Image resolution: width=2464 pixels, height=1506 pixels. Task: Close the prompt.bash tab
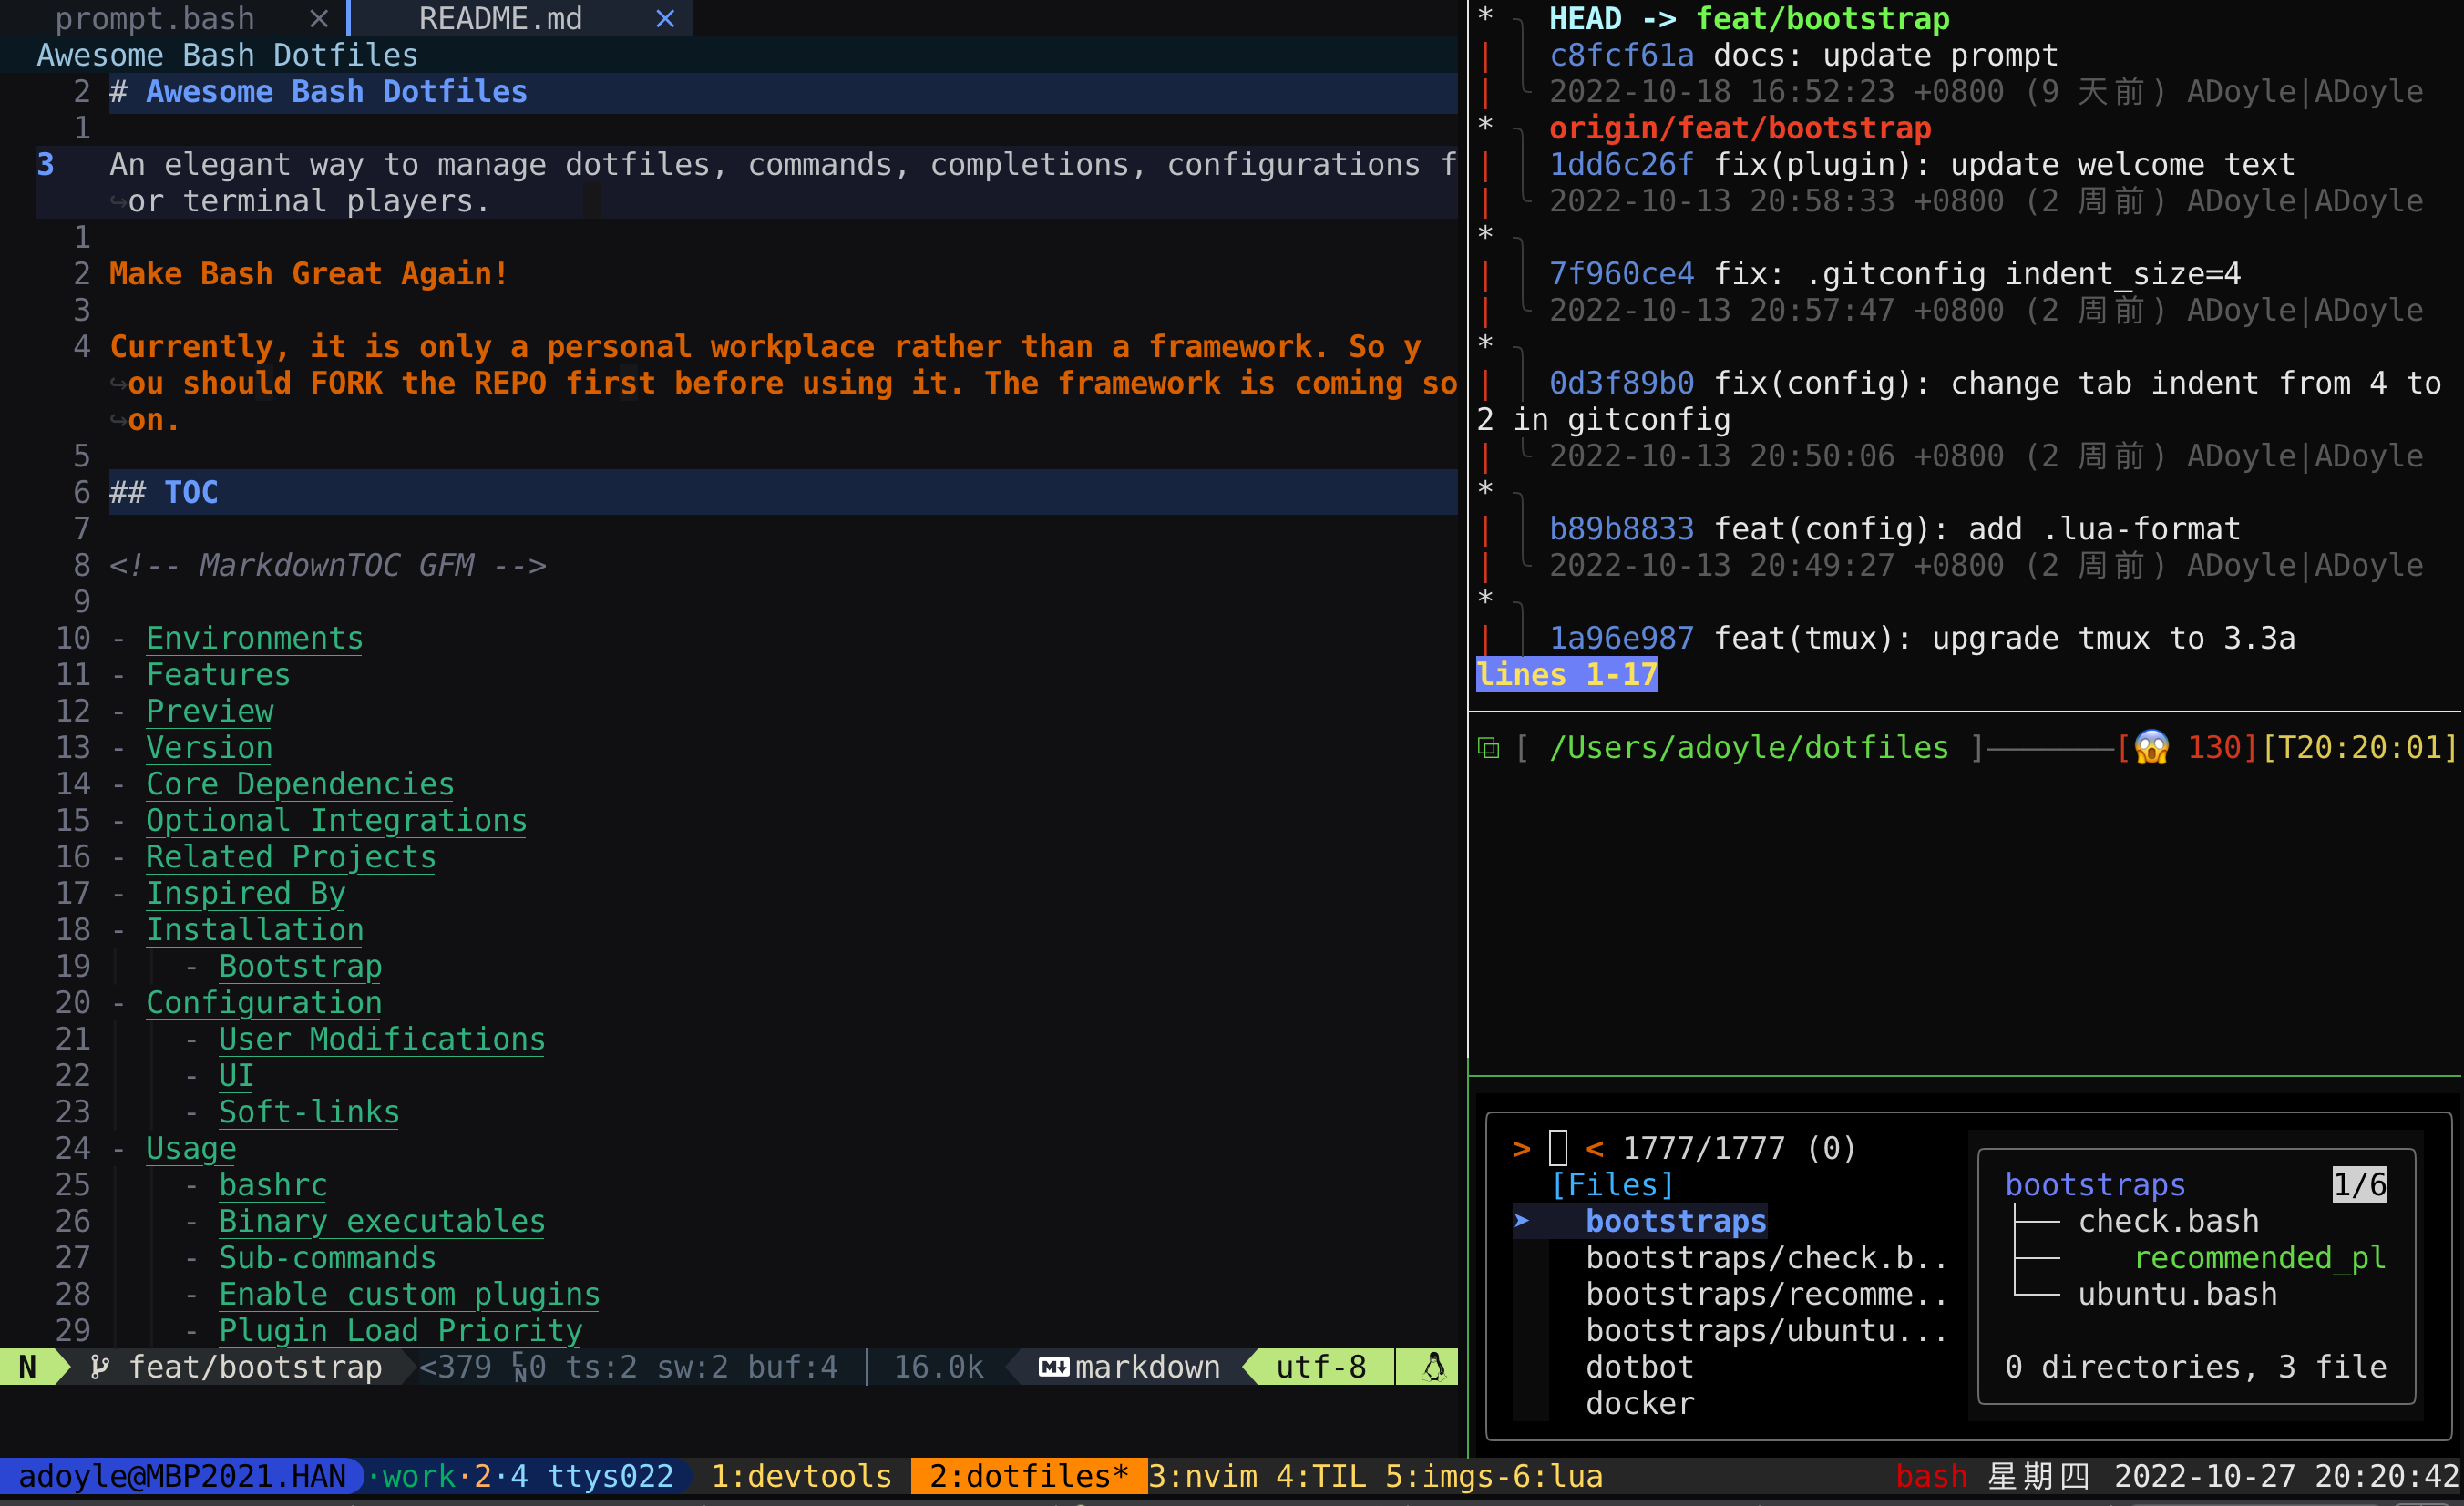[x=318, y=19]
